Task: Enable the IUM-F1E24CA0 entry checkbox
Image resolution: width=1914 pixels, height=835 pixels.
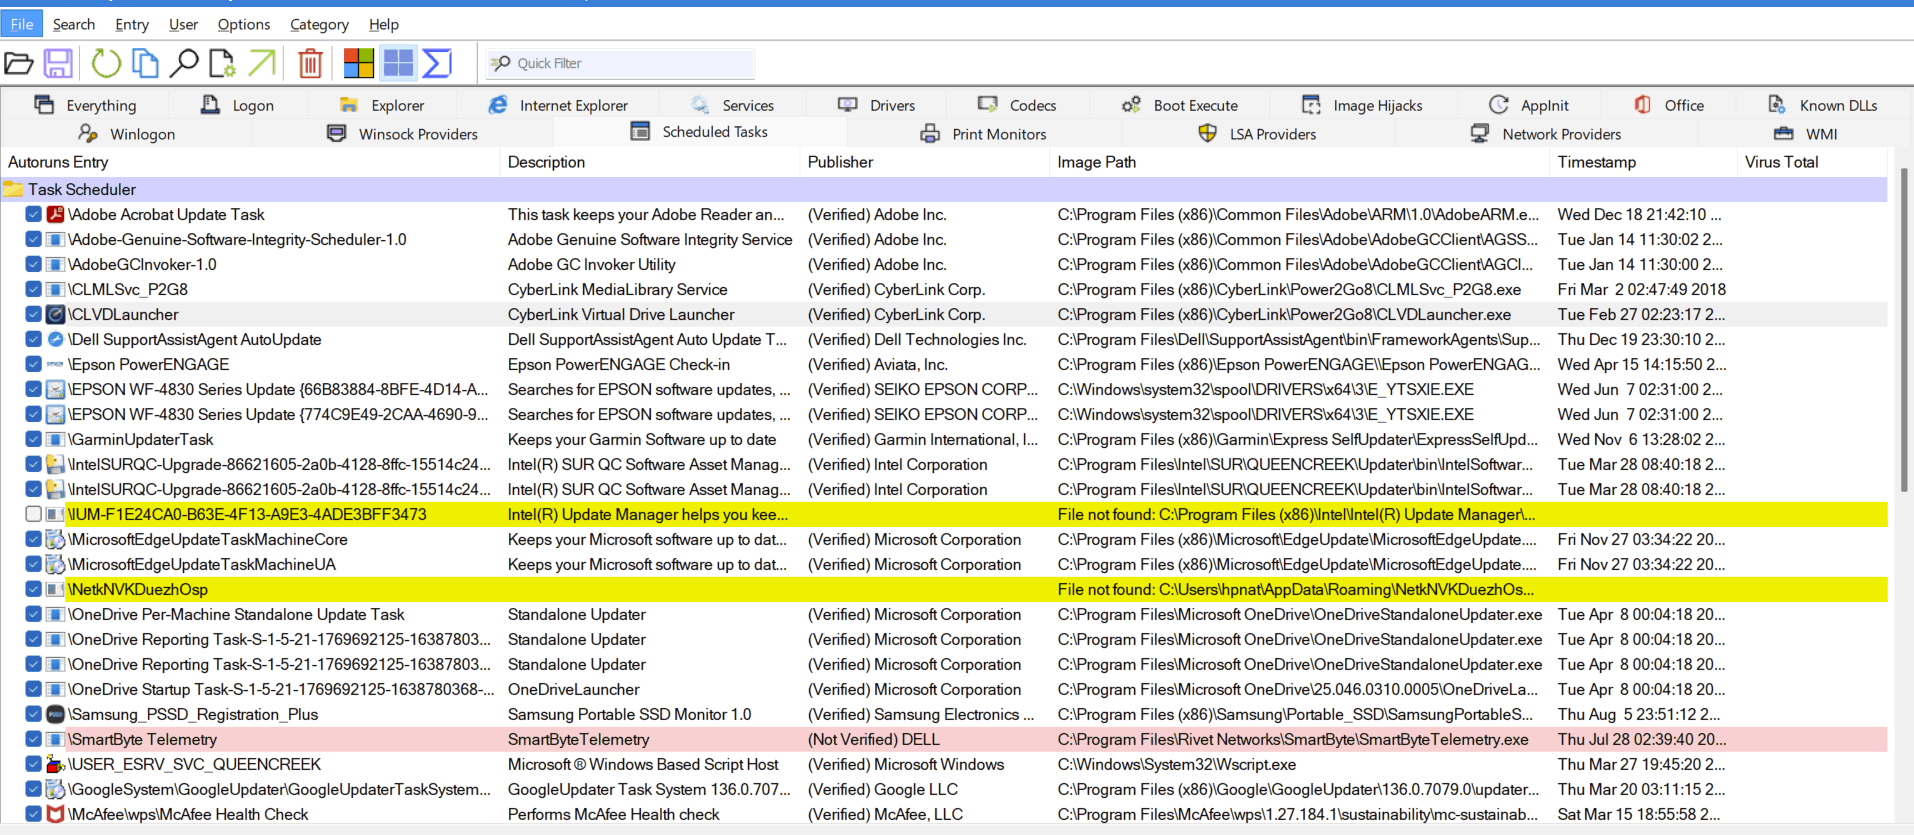Action: pos(33,514)
